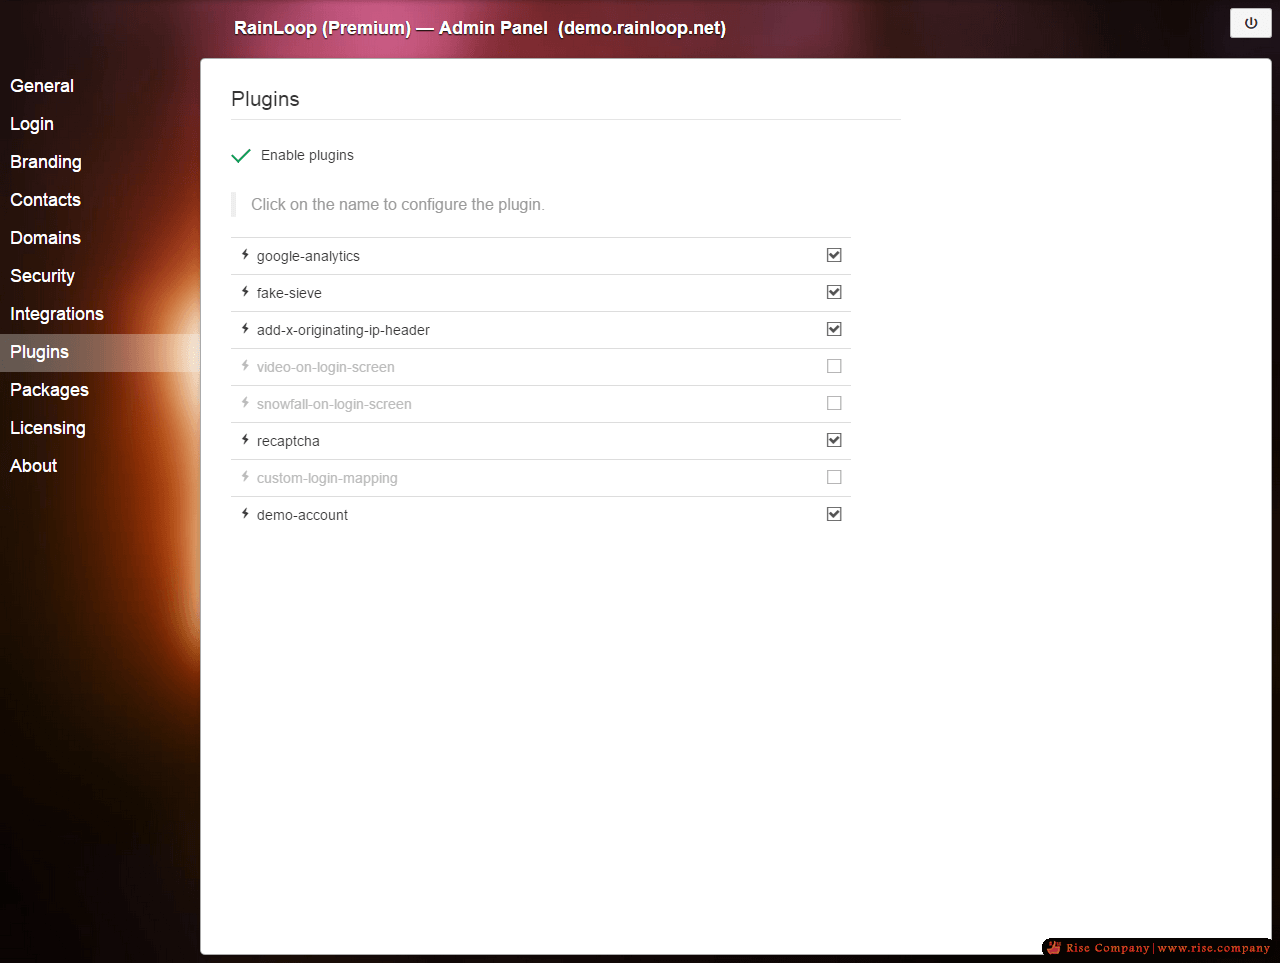Screen dimensions: 1280x963
Task: Click lightning icon beside snowfall-on-login-screen
Action: [245, 403]
